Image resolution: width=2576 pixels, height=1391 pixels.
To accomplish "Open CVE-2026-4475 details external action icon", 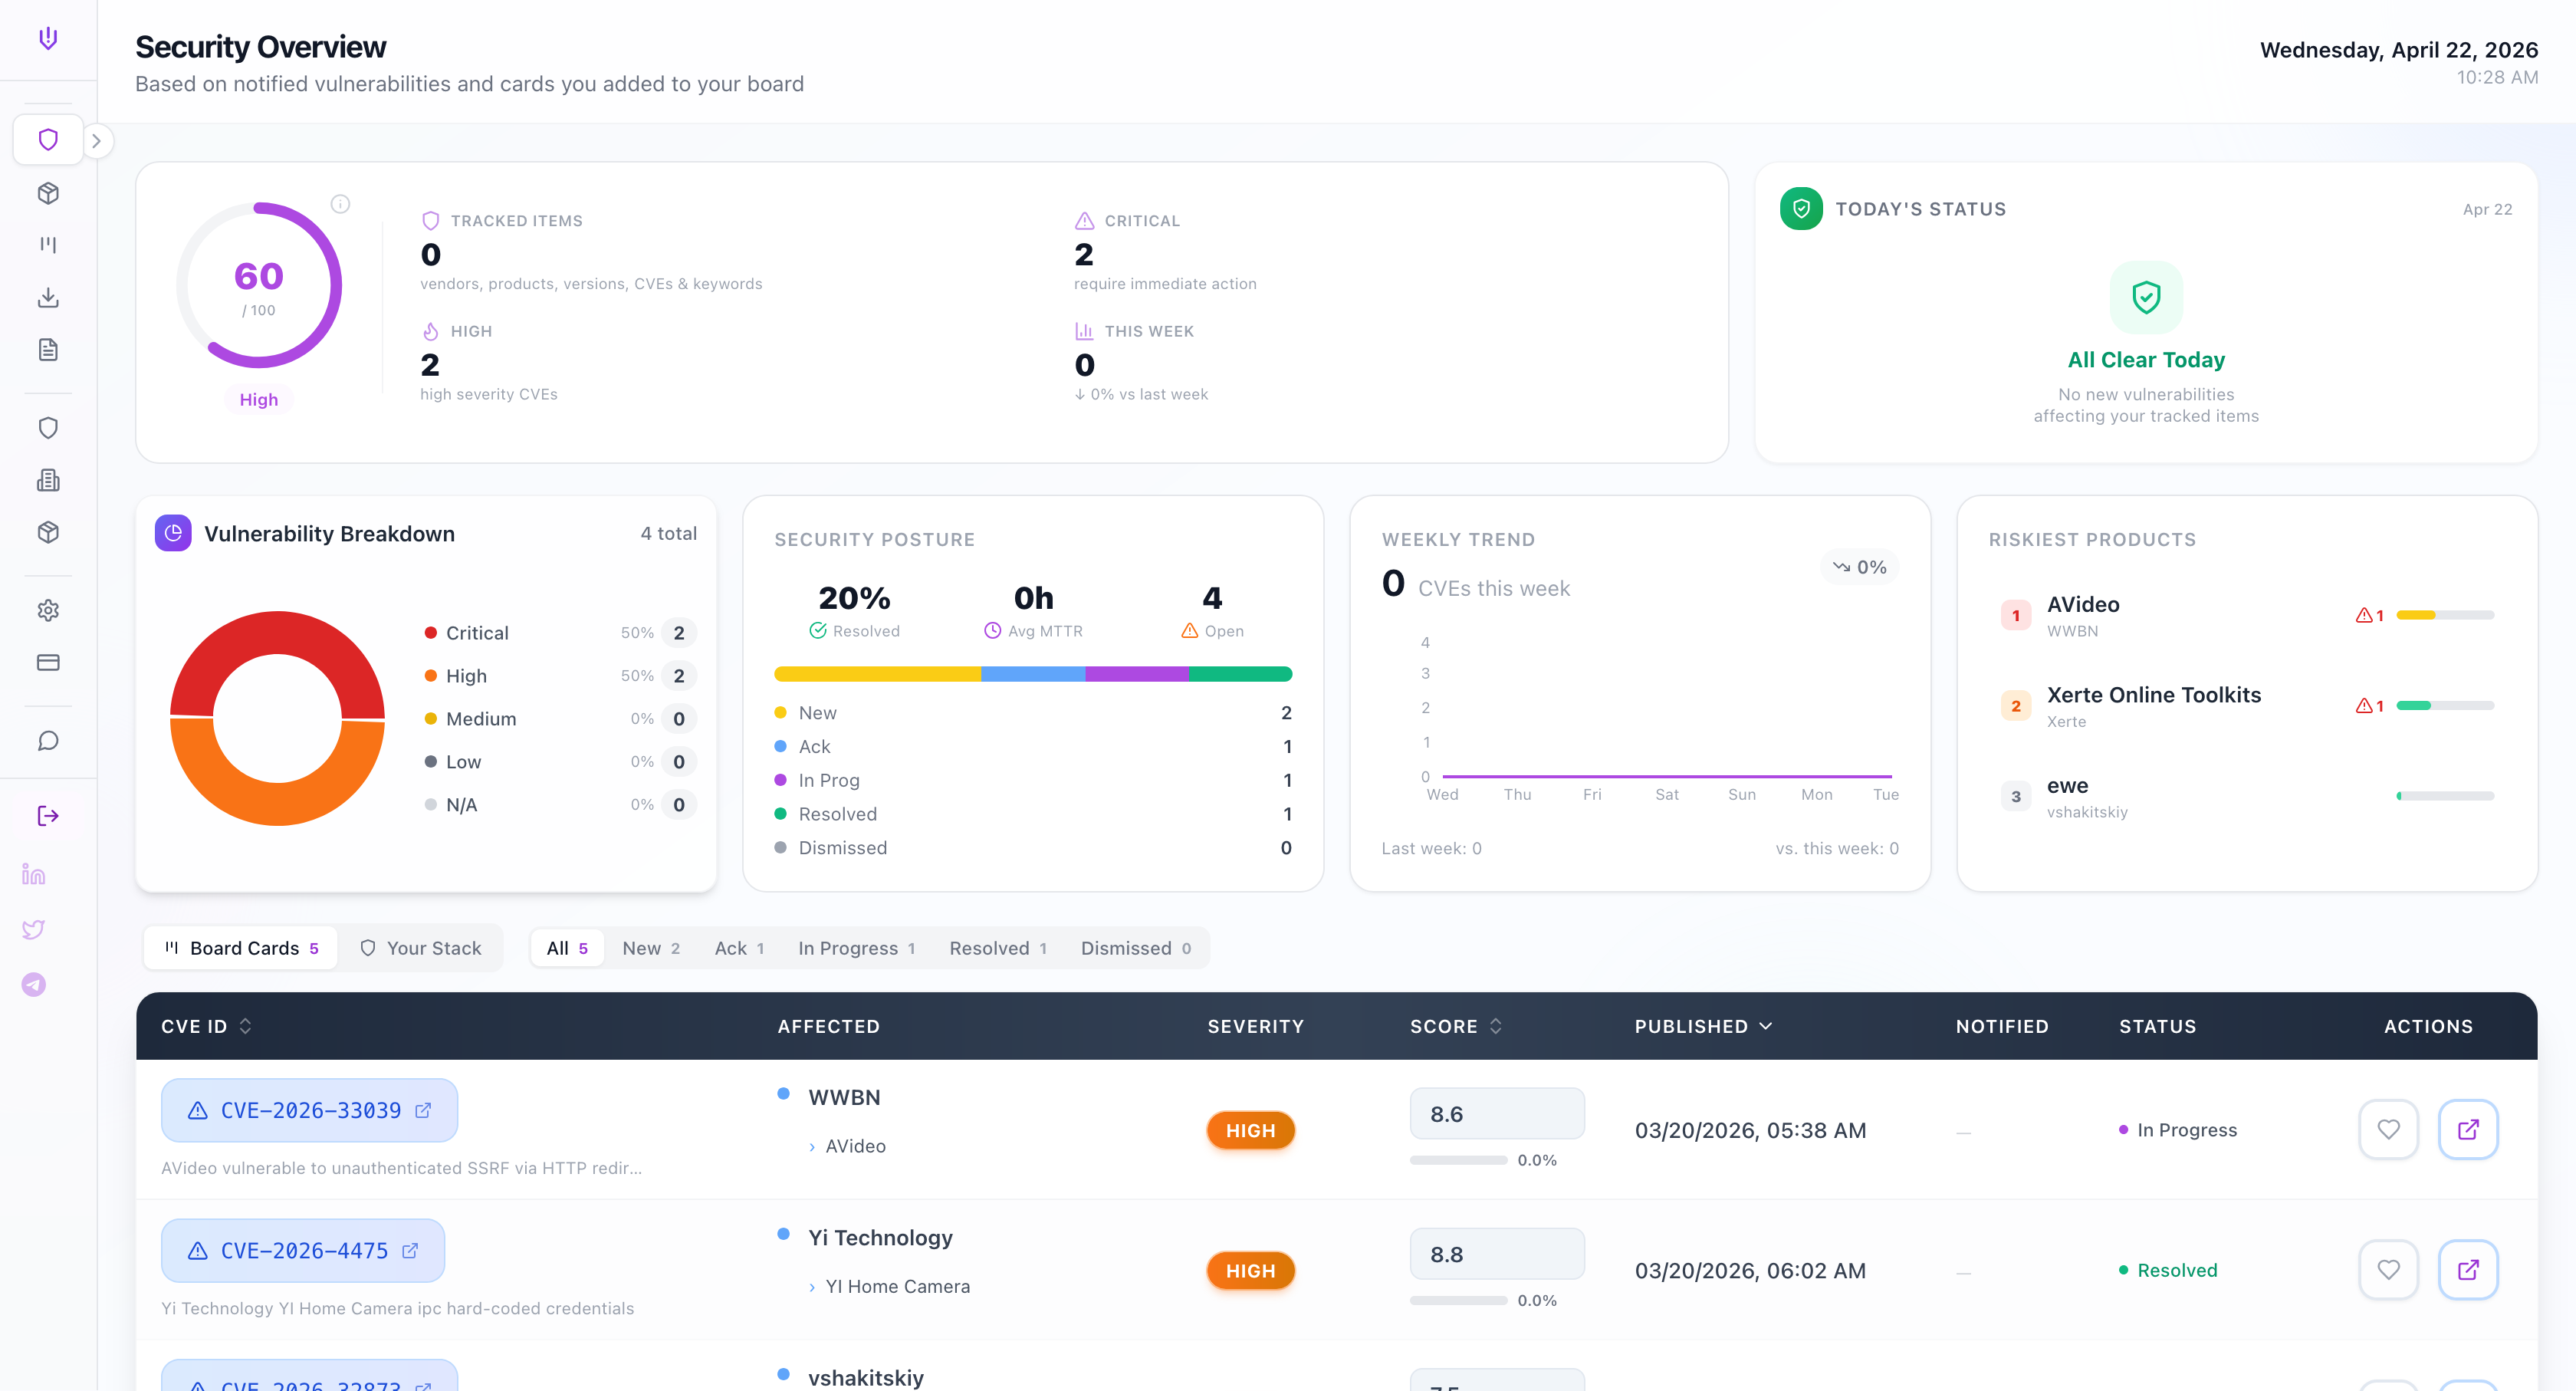I will pyautogui.click(x=2468, y=1270).
